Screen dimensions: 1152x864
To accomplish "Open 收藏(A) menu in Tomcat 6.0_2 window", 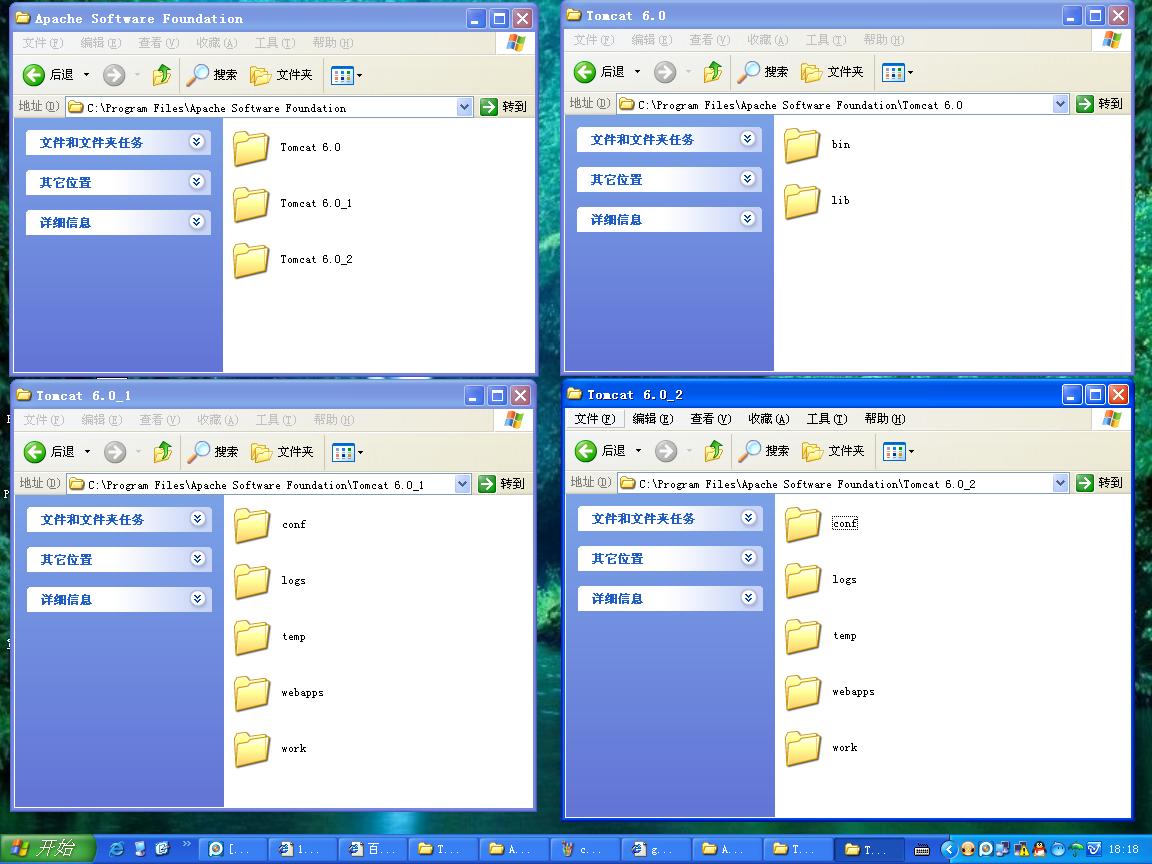I will coord(768,419).
